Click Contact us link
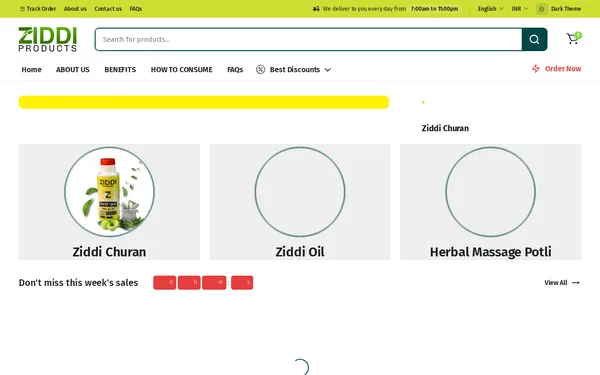This screenshot has height=375, width=600. tap(108, 8)
